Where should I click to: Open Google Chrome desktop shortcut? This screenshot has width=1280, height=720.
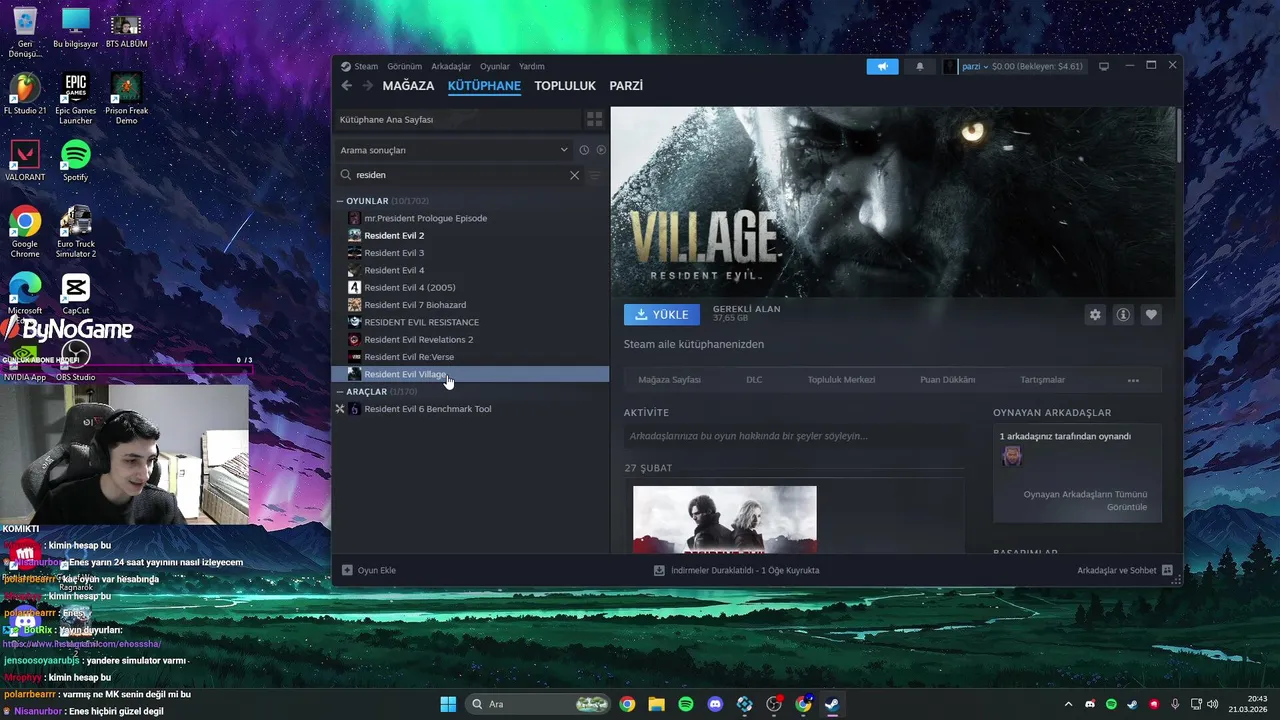(x=25, y=232)
